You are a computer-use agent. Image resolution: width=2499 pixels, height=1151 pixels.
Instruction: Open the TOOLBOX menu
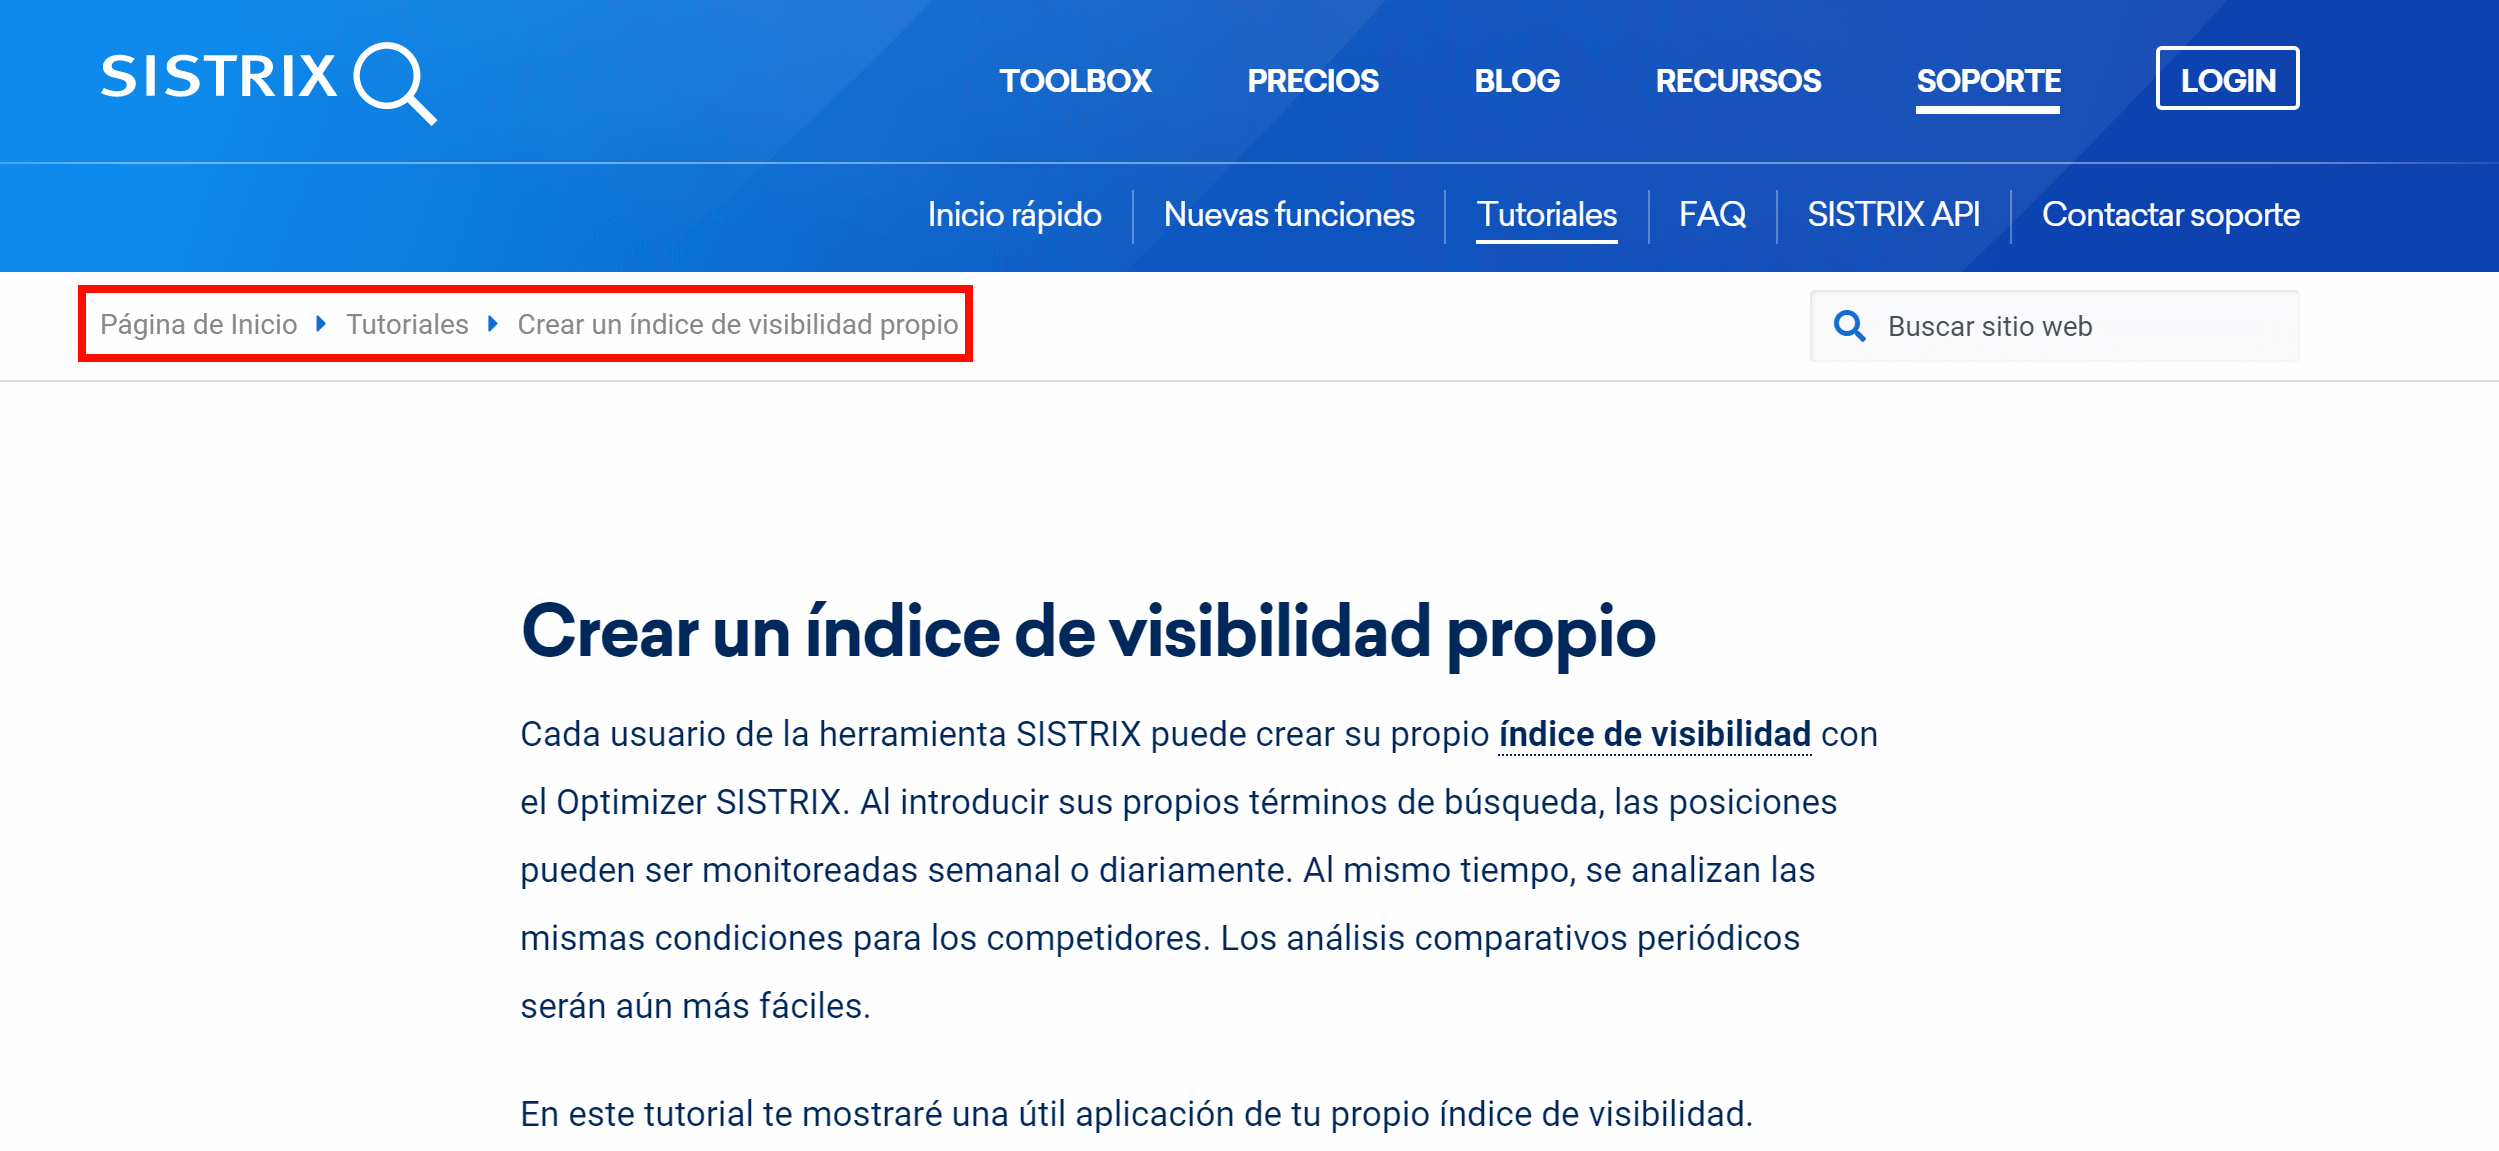click(x=1075, y=80)
